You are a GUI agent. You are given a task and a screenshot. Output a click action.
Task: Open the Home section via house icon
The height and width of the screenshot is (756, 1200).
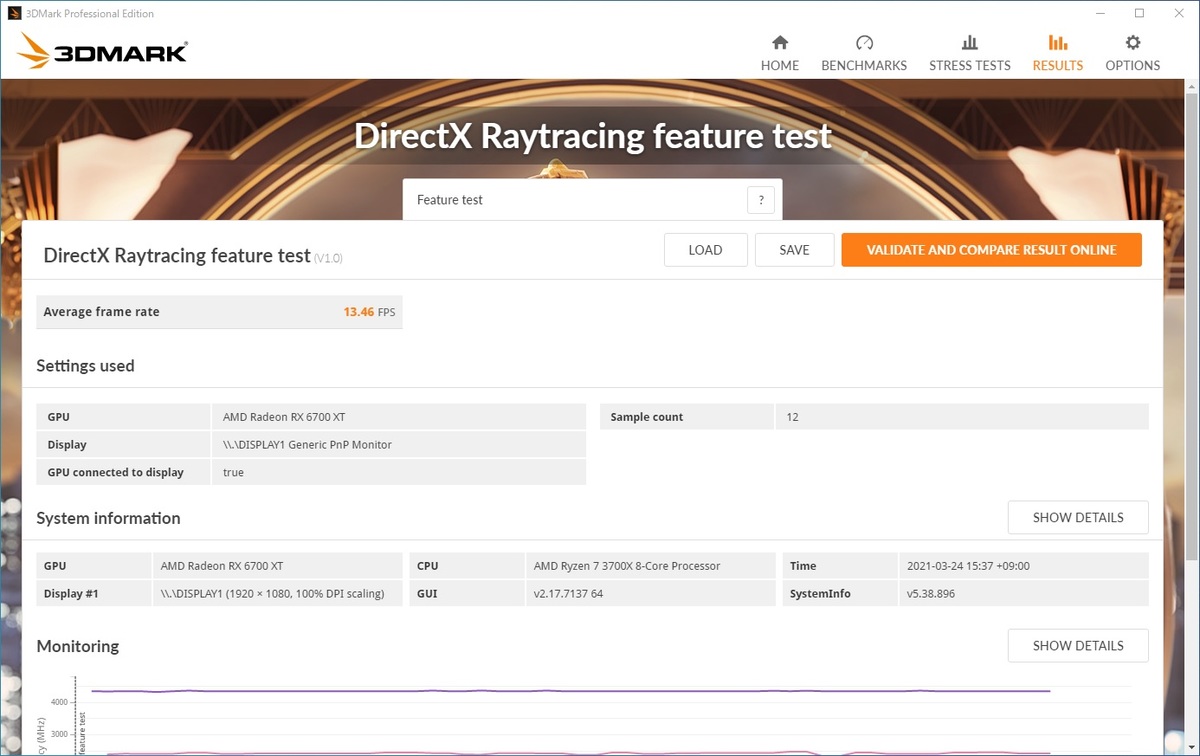click(780, 43)
